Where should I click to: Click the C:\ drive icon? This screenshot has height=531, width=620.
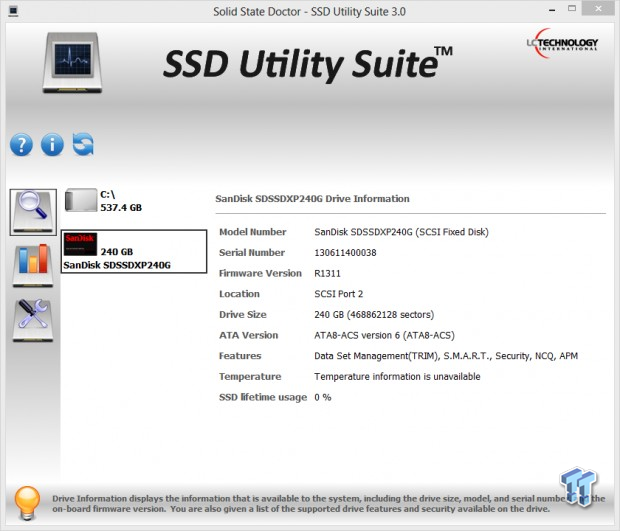(x=81, y=200)
